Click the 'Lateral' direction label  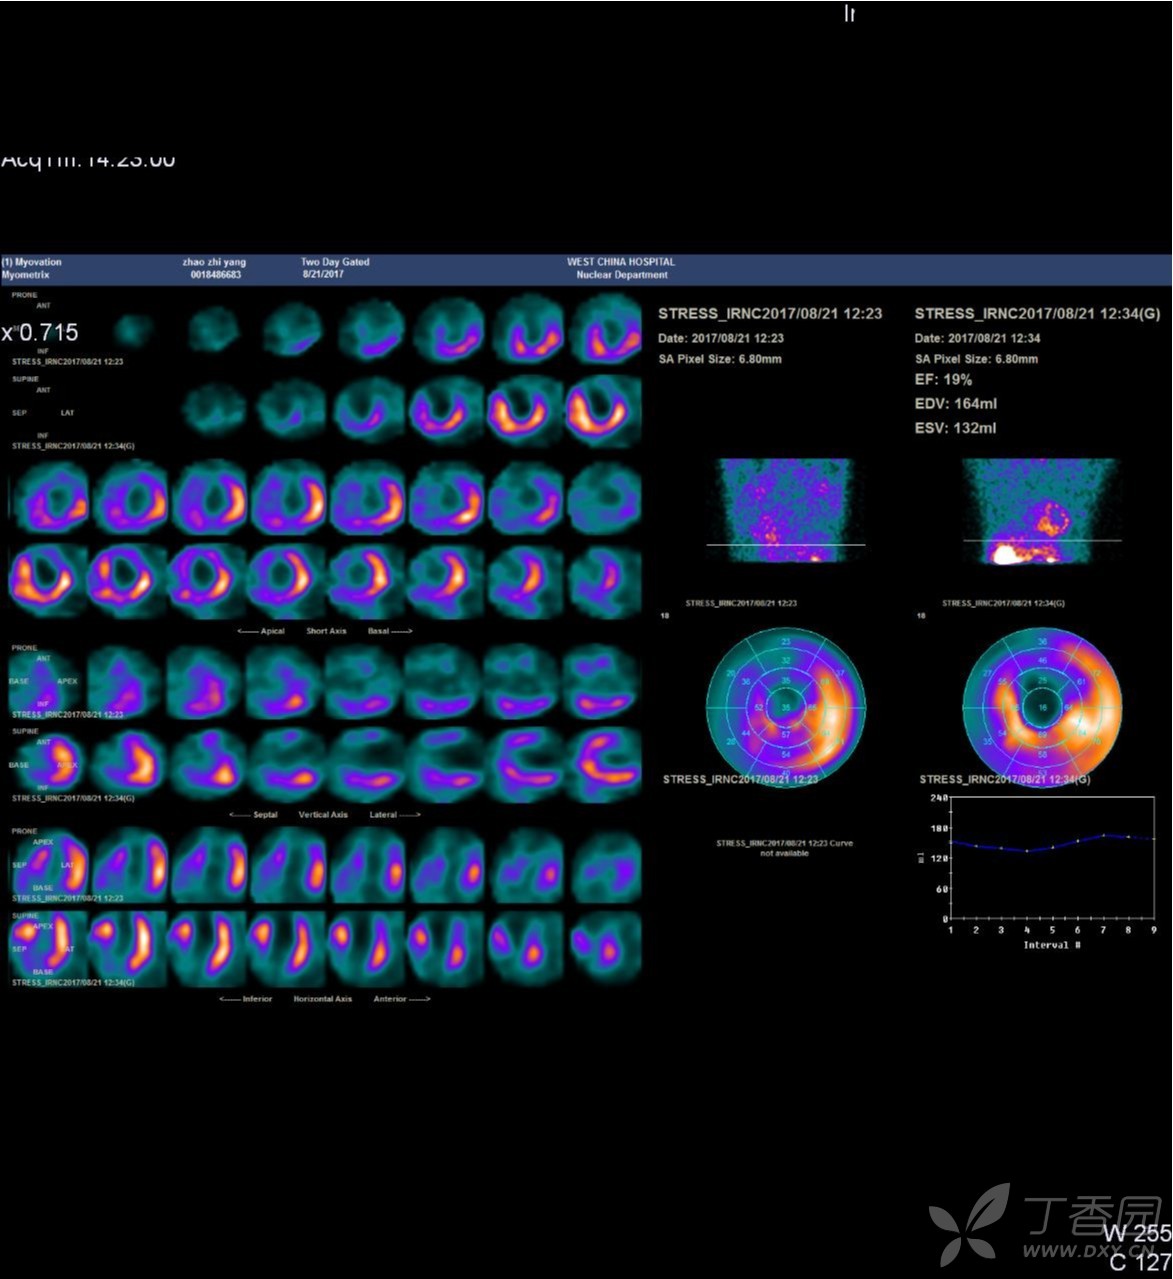[x=383, y=815]
